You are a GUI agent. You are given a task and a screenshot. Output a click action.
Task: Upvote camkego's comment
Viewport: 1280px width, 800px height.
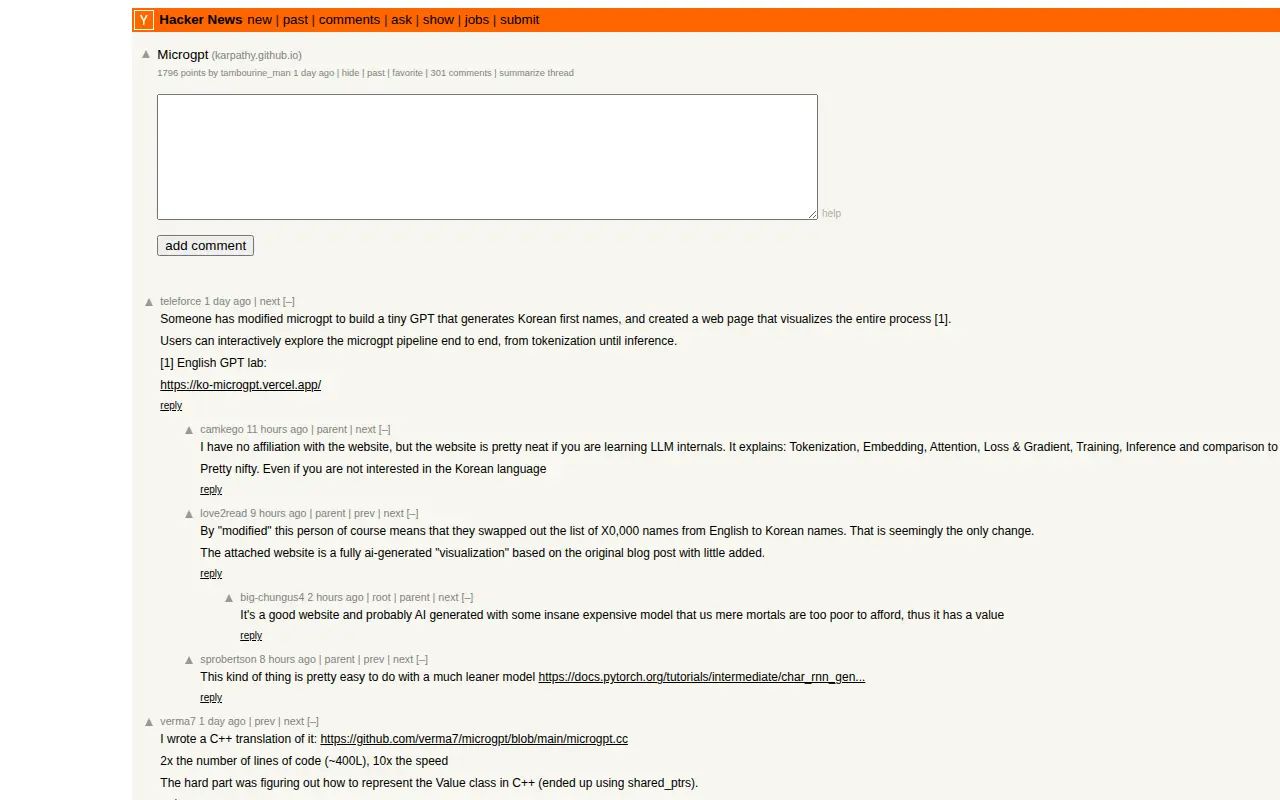(189, 429)
